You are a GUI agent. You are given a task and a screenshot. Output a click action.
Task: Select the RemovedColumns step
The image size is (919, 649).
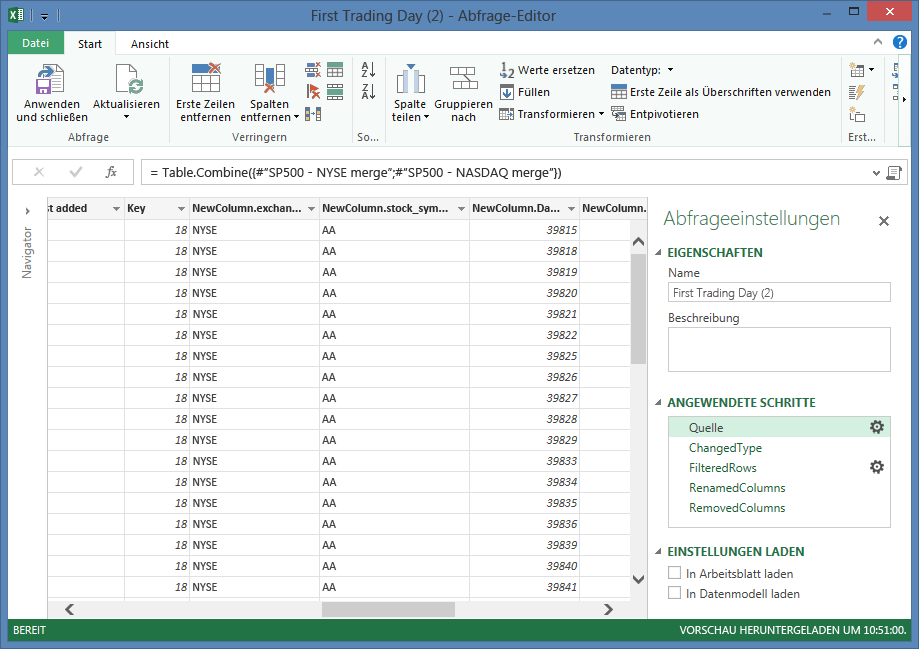click(779, 507)
